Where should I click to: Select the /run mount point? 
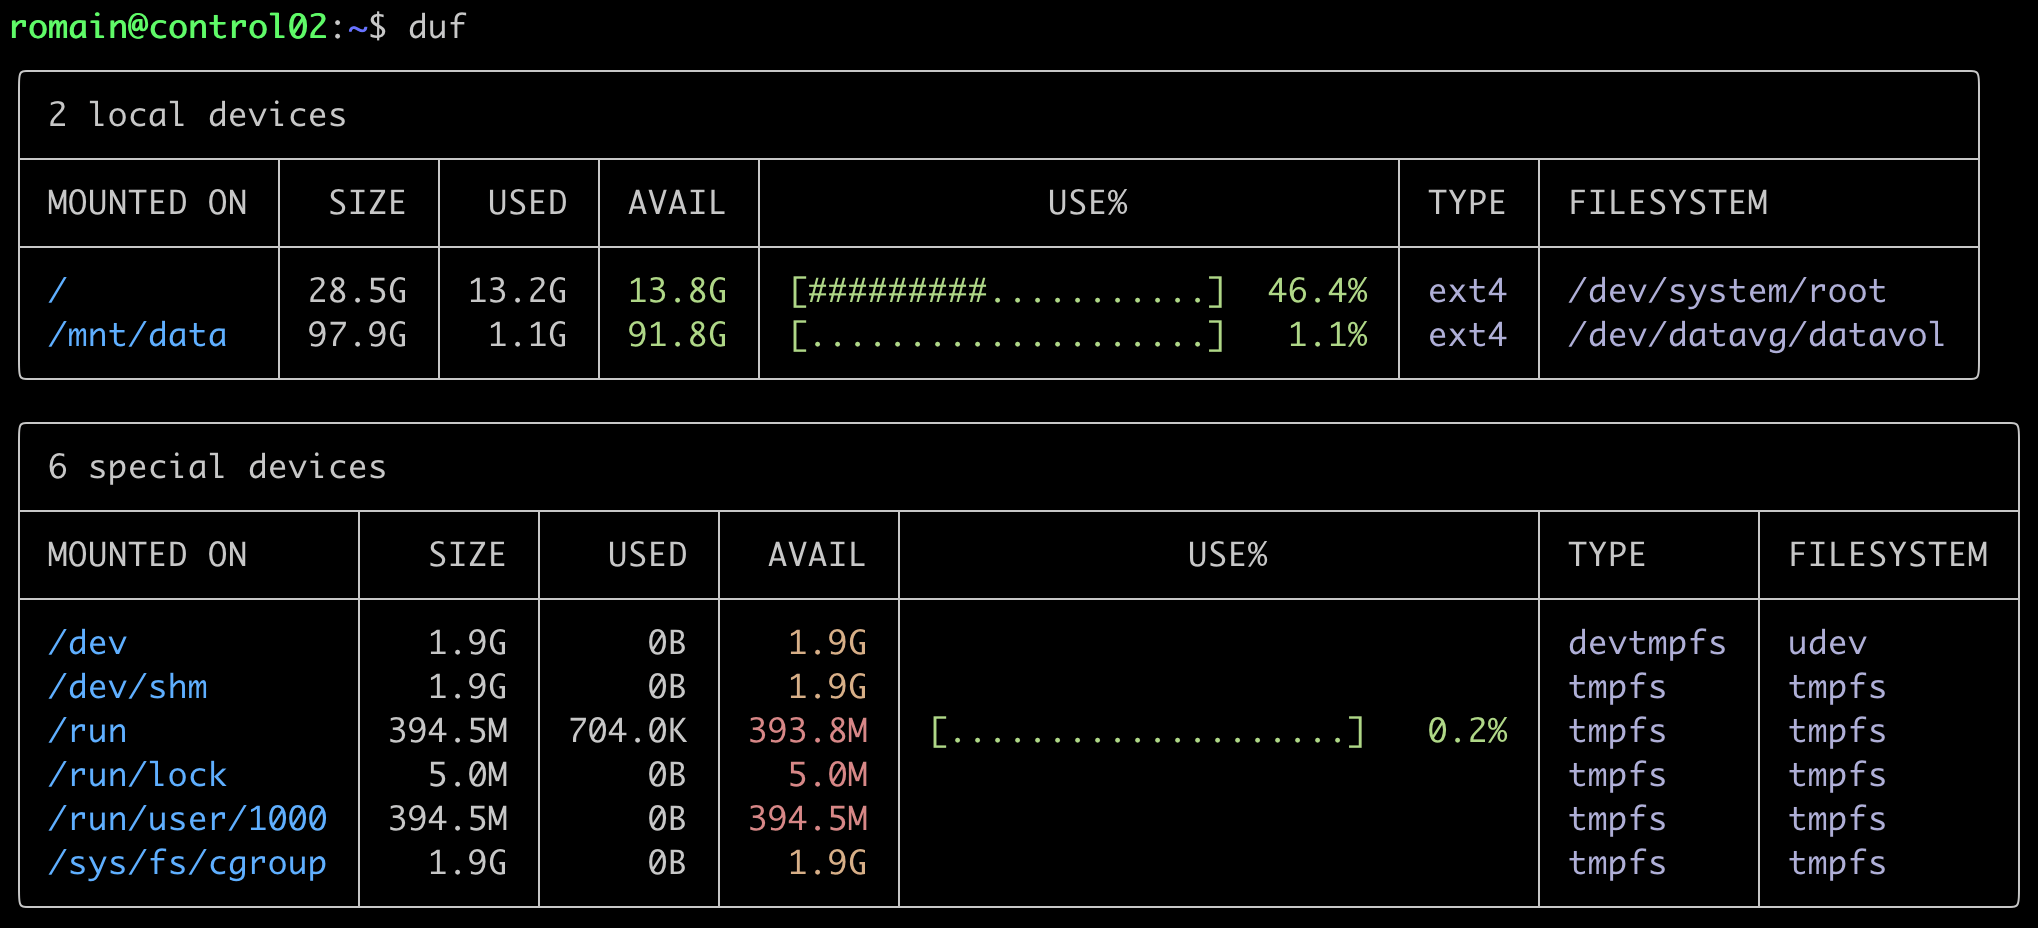[88, 731]
